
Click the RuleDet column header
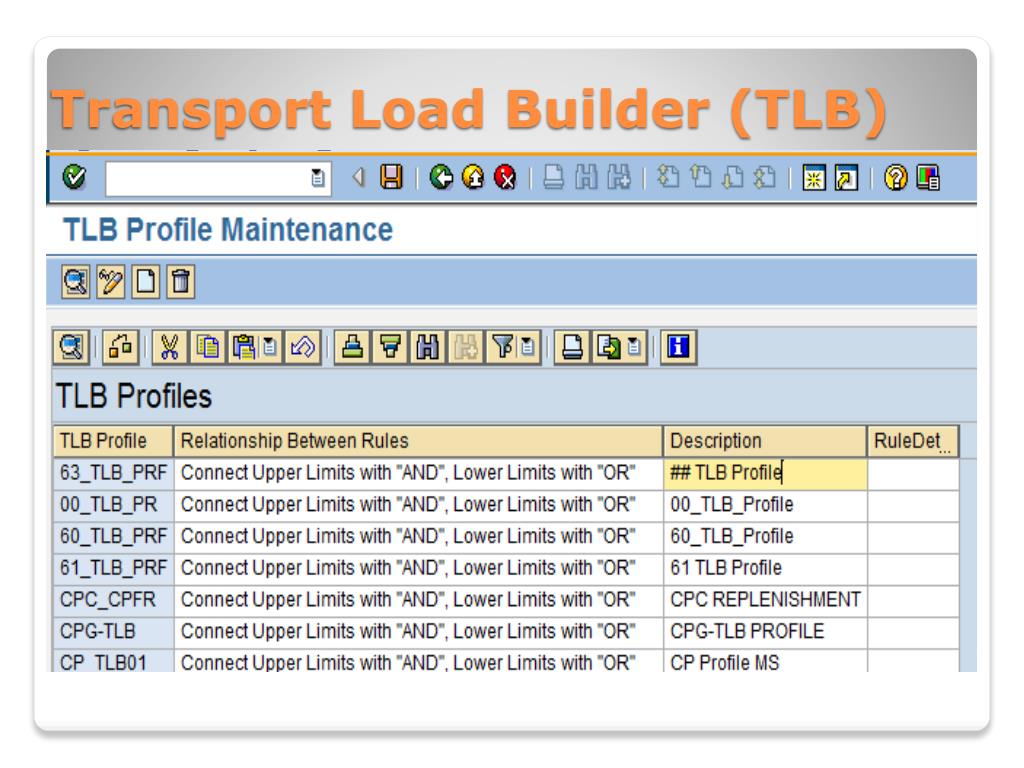pyautogui.click(x=913, y=441)
